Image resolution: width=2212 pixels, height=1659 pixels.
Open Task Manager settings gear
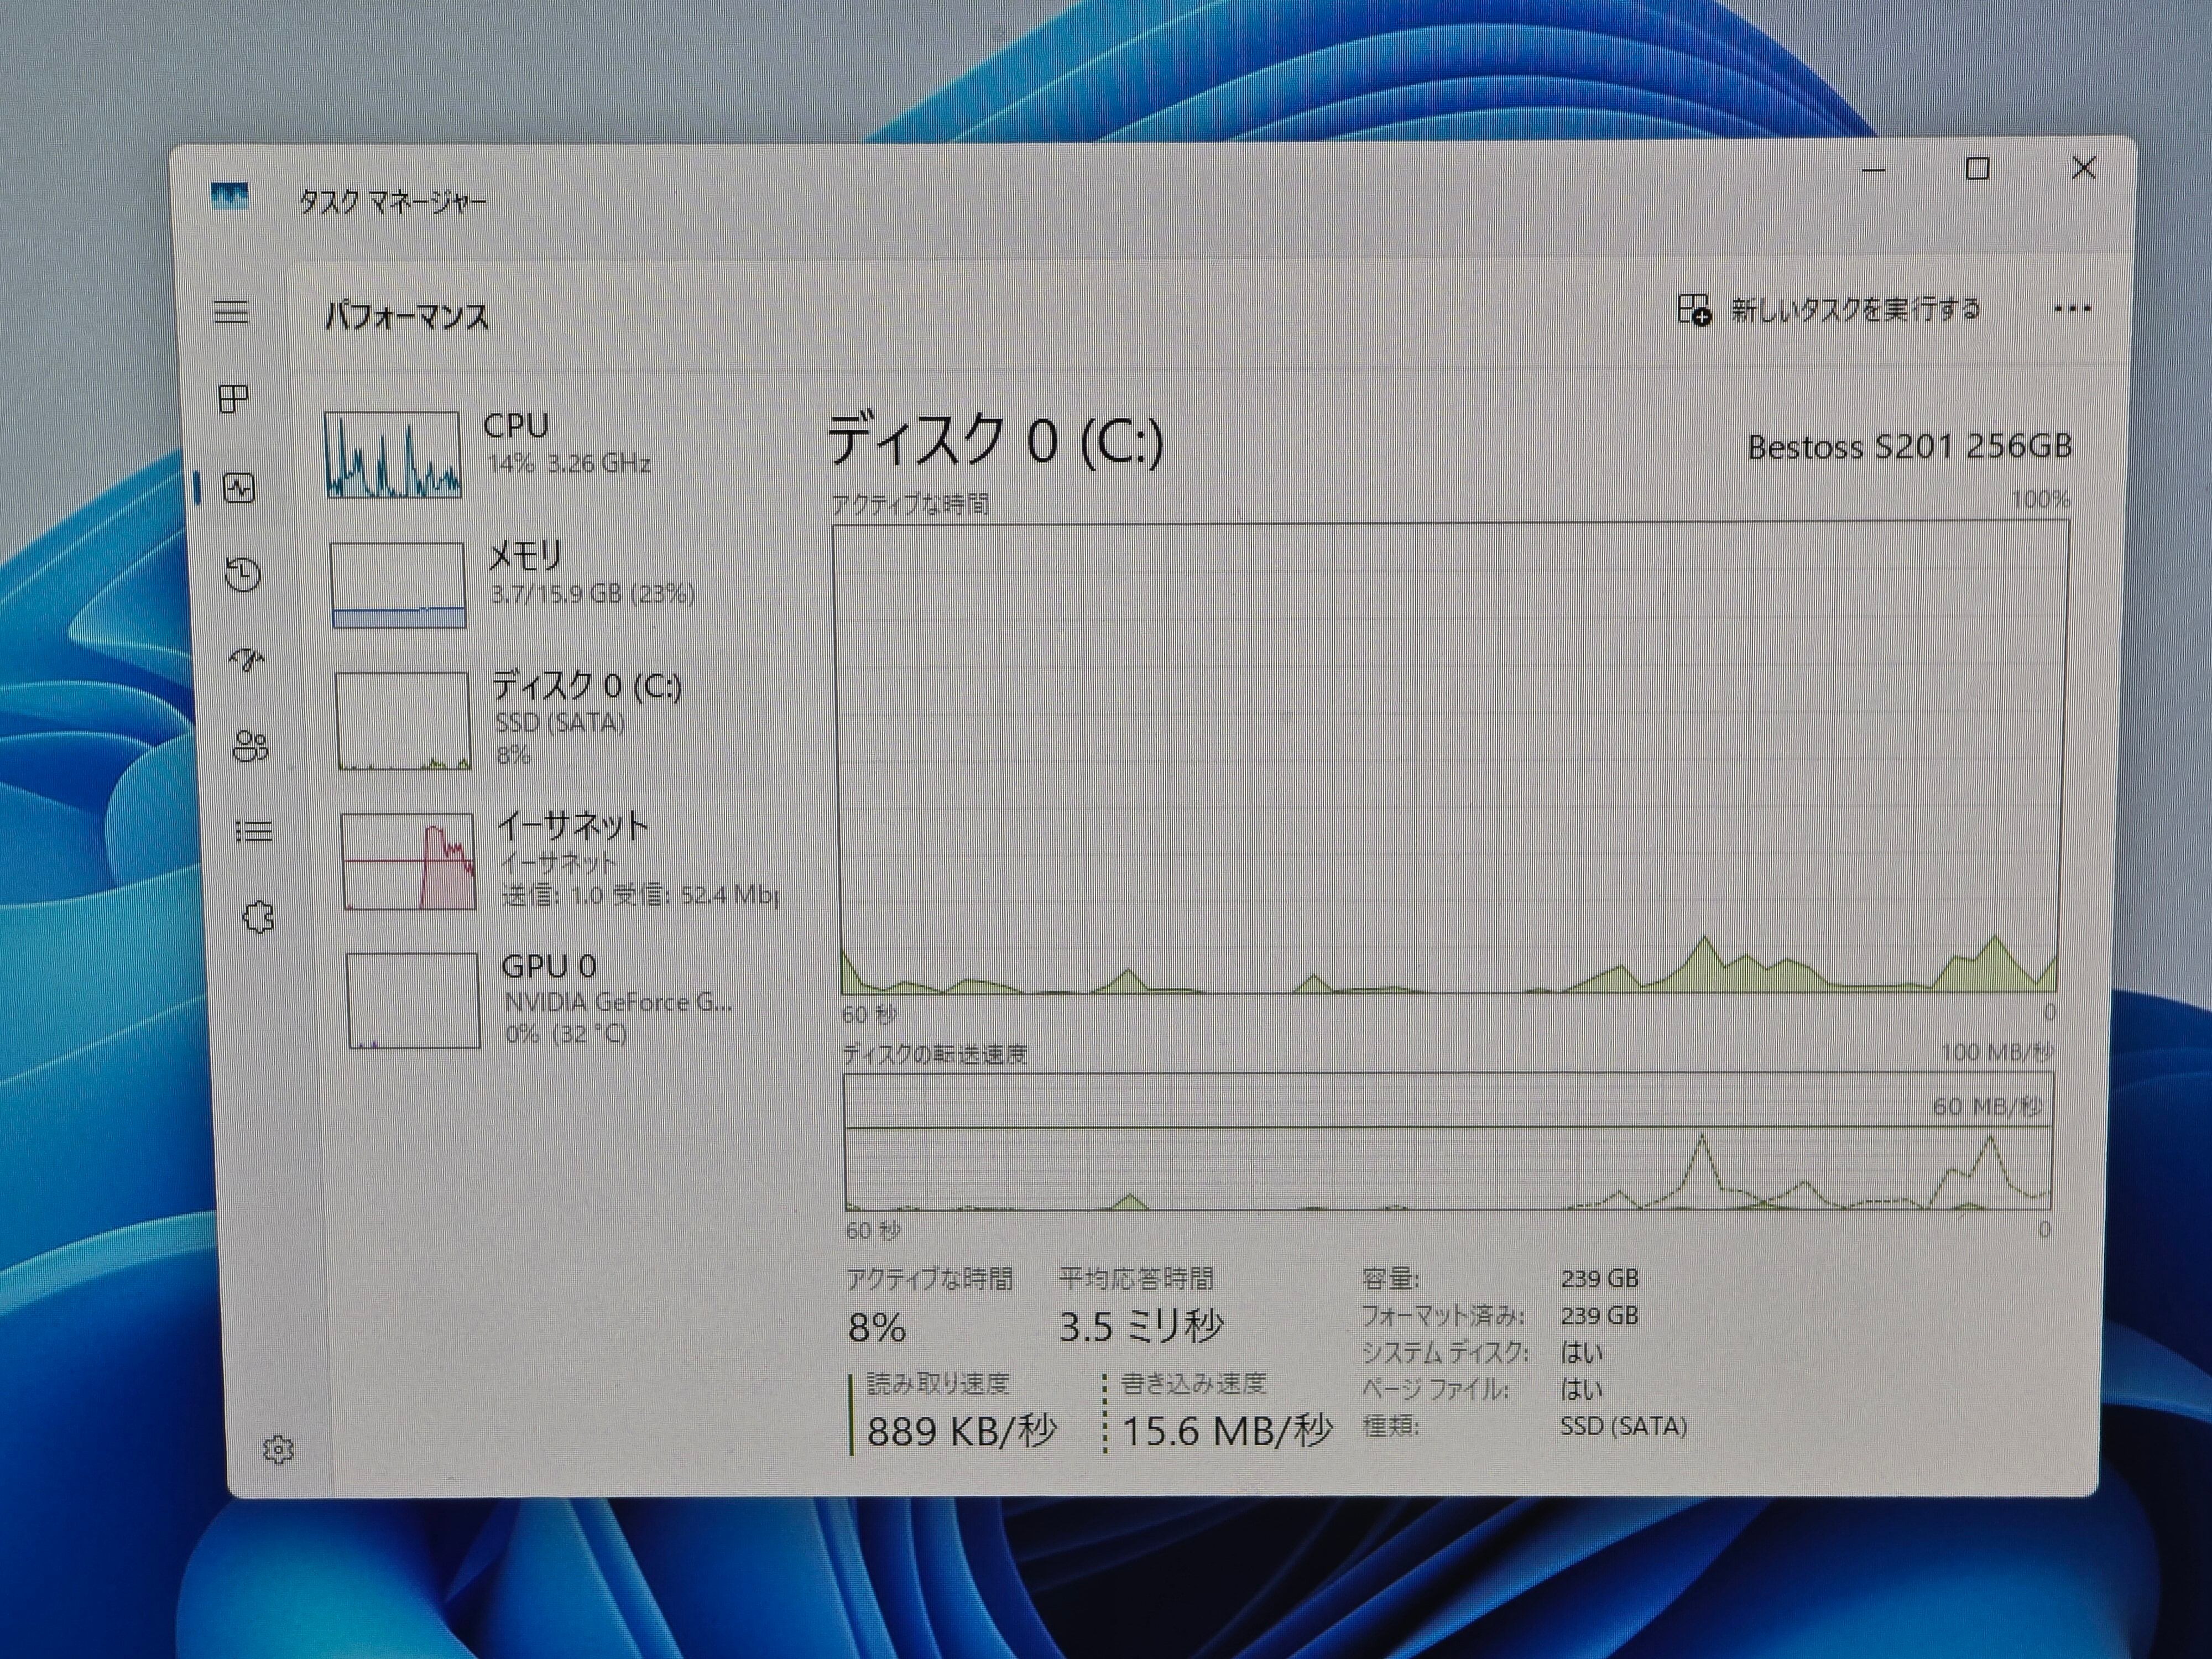278,1449
